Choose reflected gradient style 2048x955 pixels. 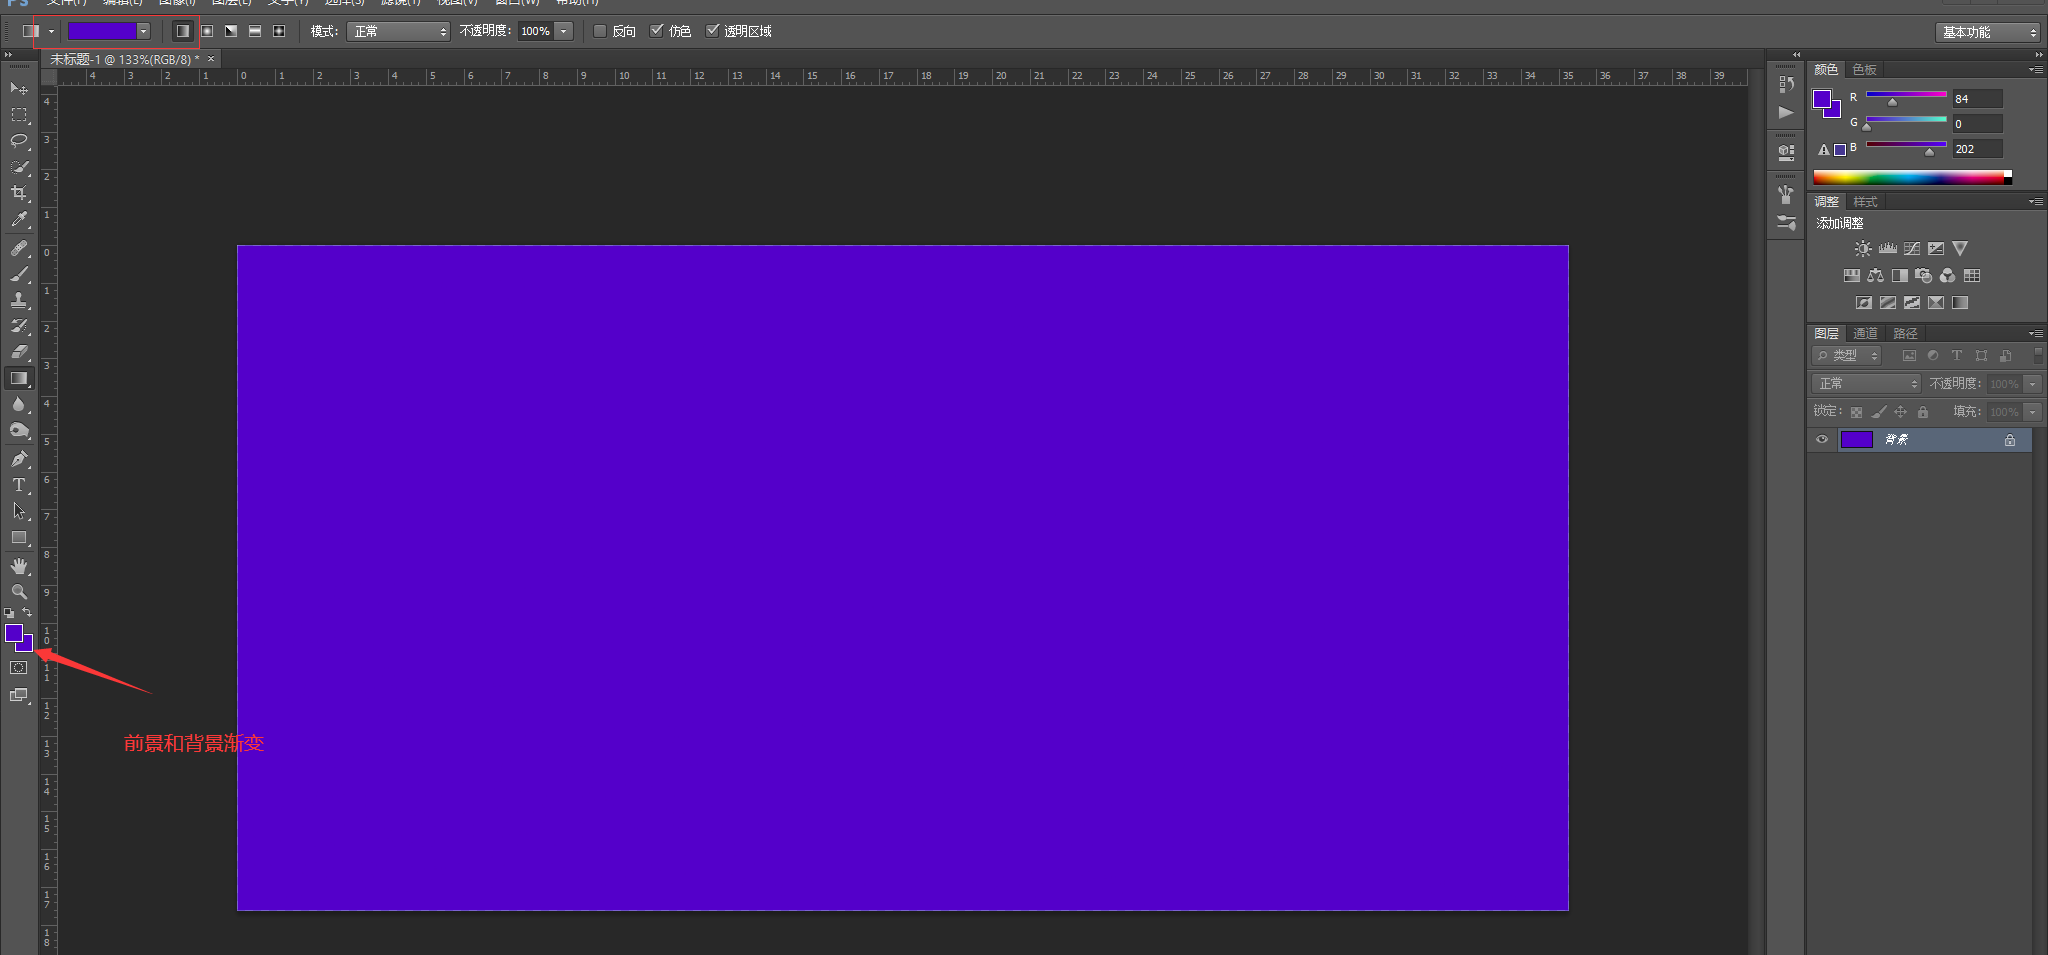[255, 31]
